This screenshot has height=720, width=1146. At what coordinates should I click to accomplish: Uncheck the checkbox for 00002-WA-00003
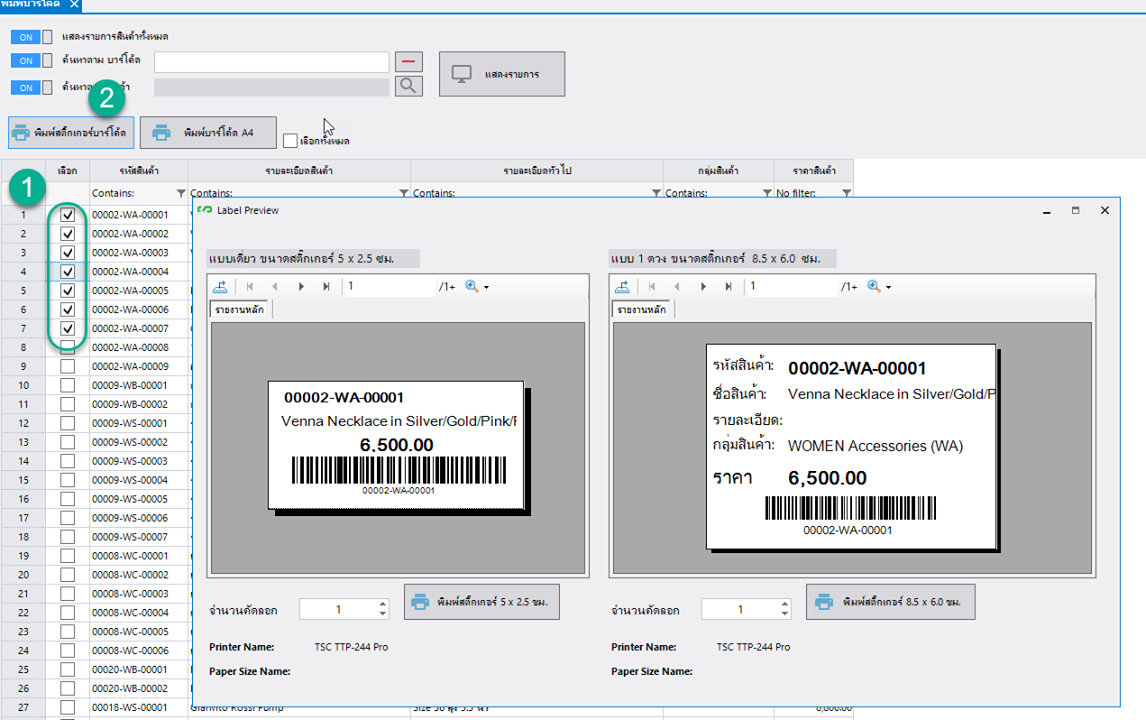67,252
